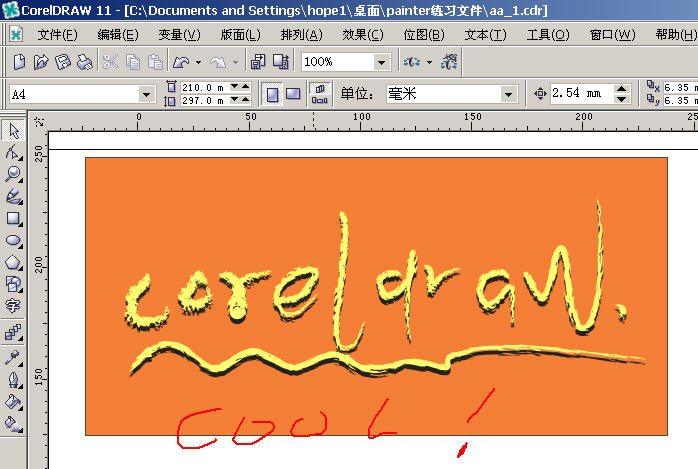The width and height of the screenshot is (698, 469).
Task: Open the zoom level 100% dropdown
Action: tap(381, 62)
